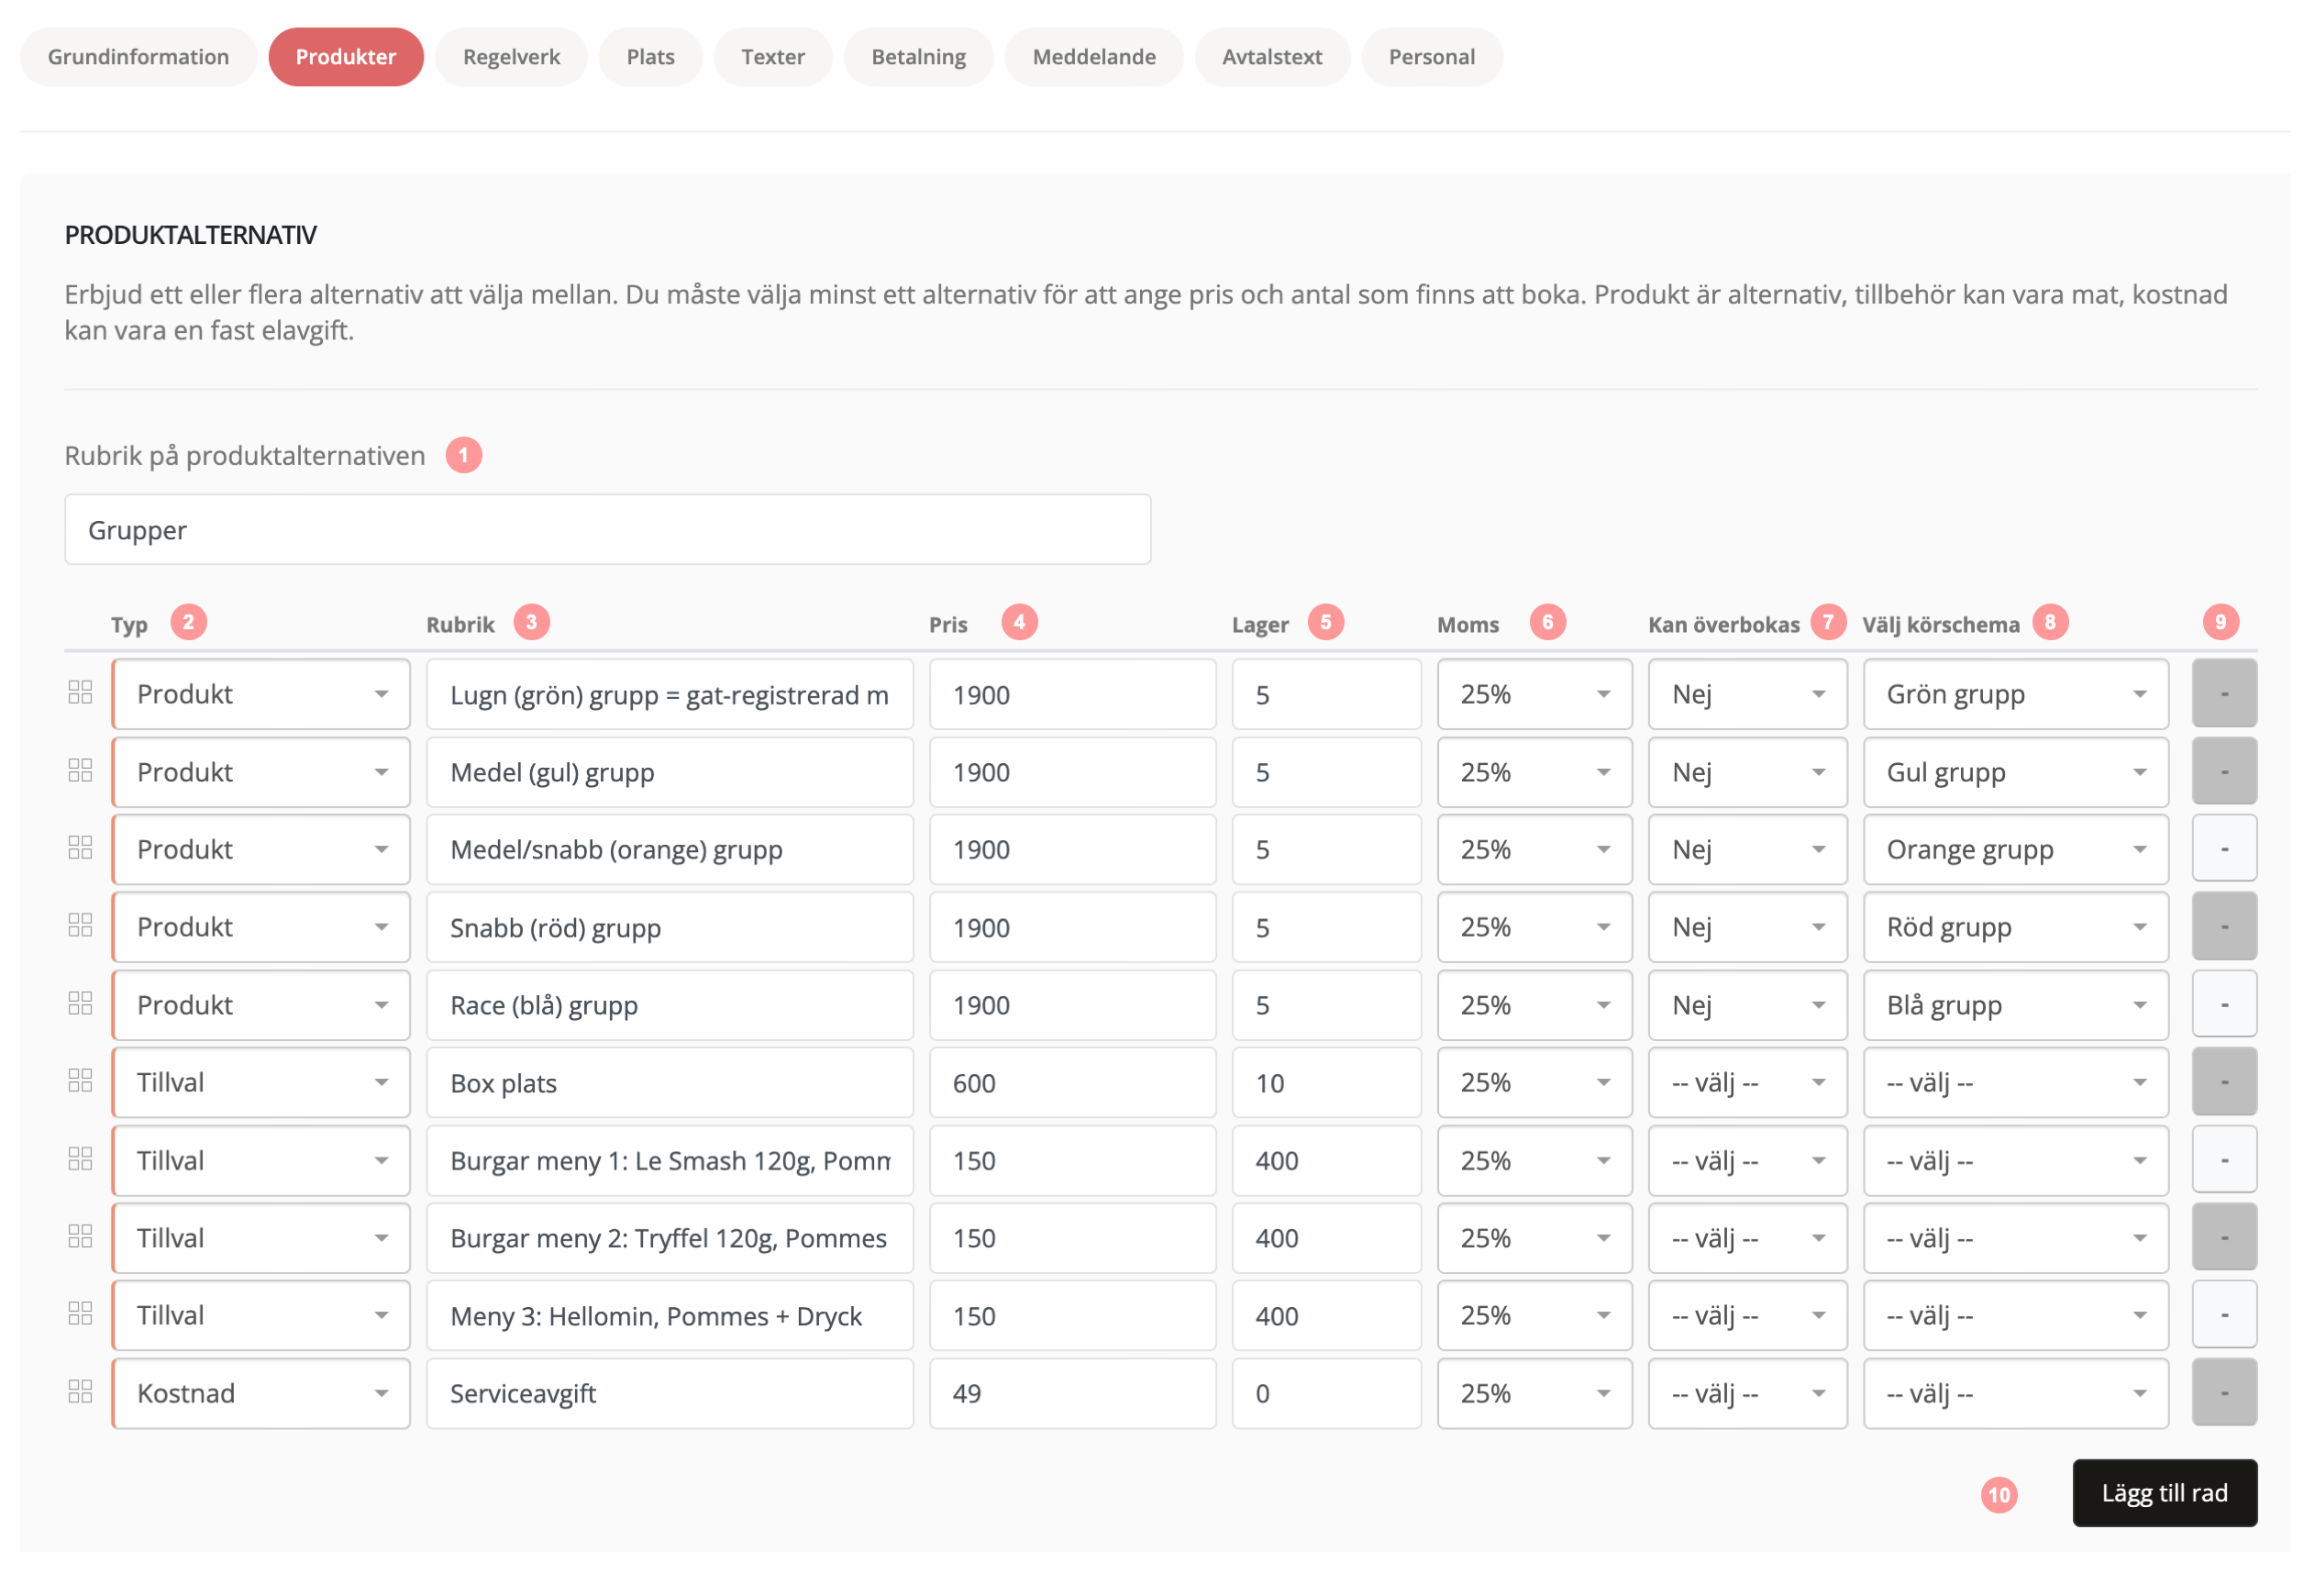Click help badge 1 next to Rubrik på produktalternativen

[x=463, y=455]
